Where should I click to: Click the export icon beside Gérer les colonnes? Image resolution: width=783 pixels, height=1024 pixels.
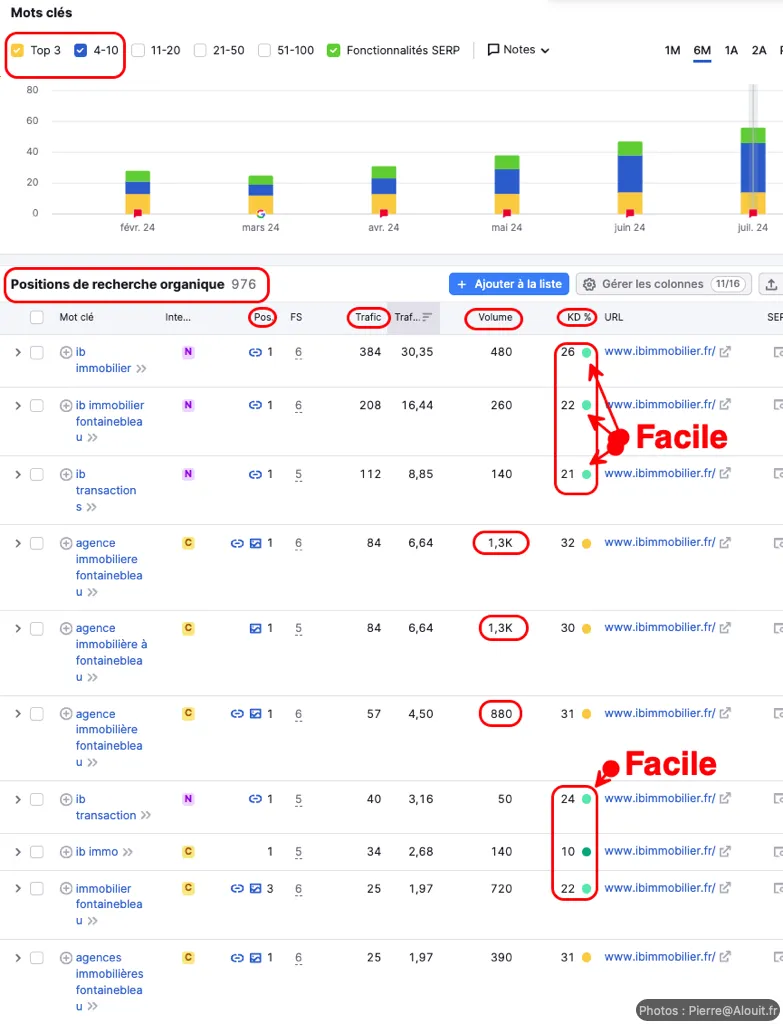pyautogui.click(x=770, y=284)
